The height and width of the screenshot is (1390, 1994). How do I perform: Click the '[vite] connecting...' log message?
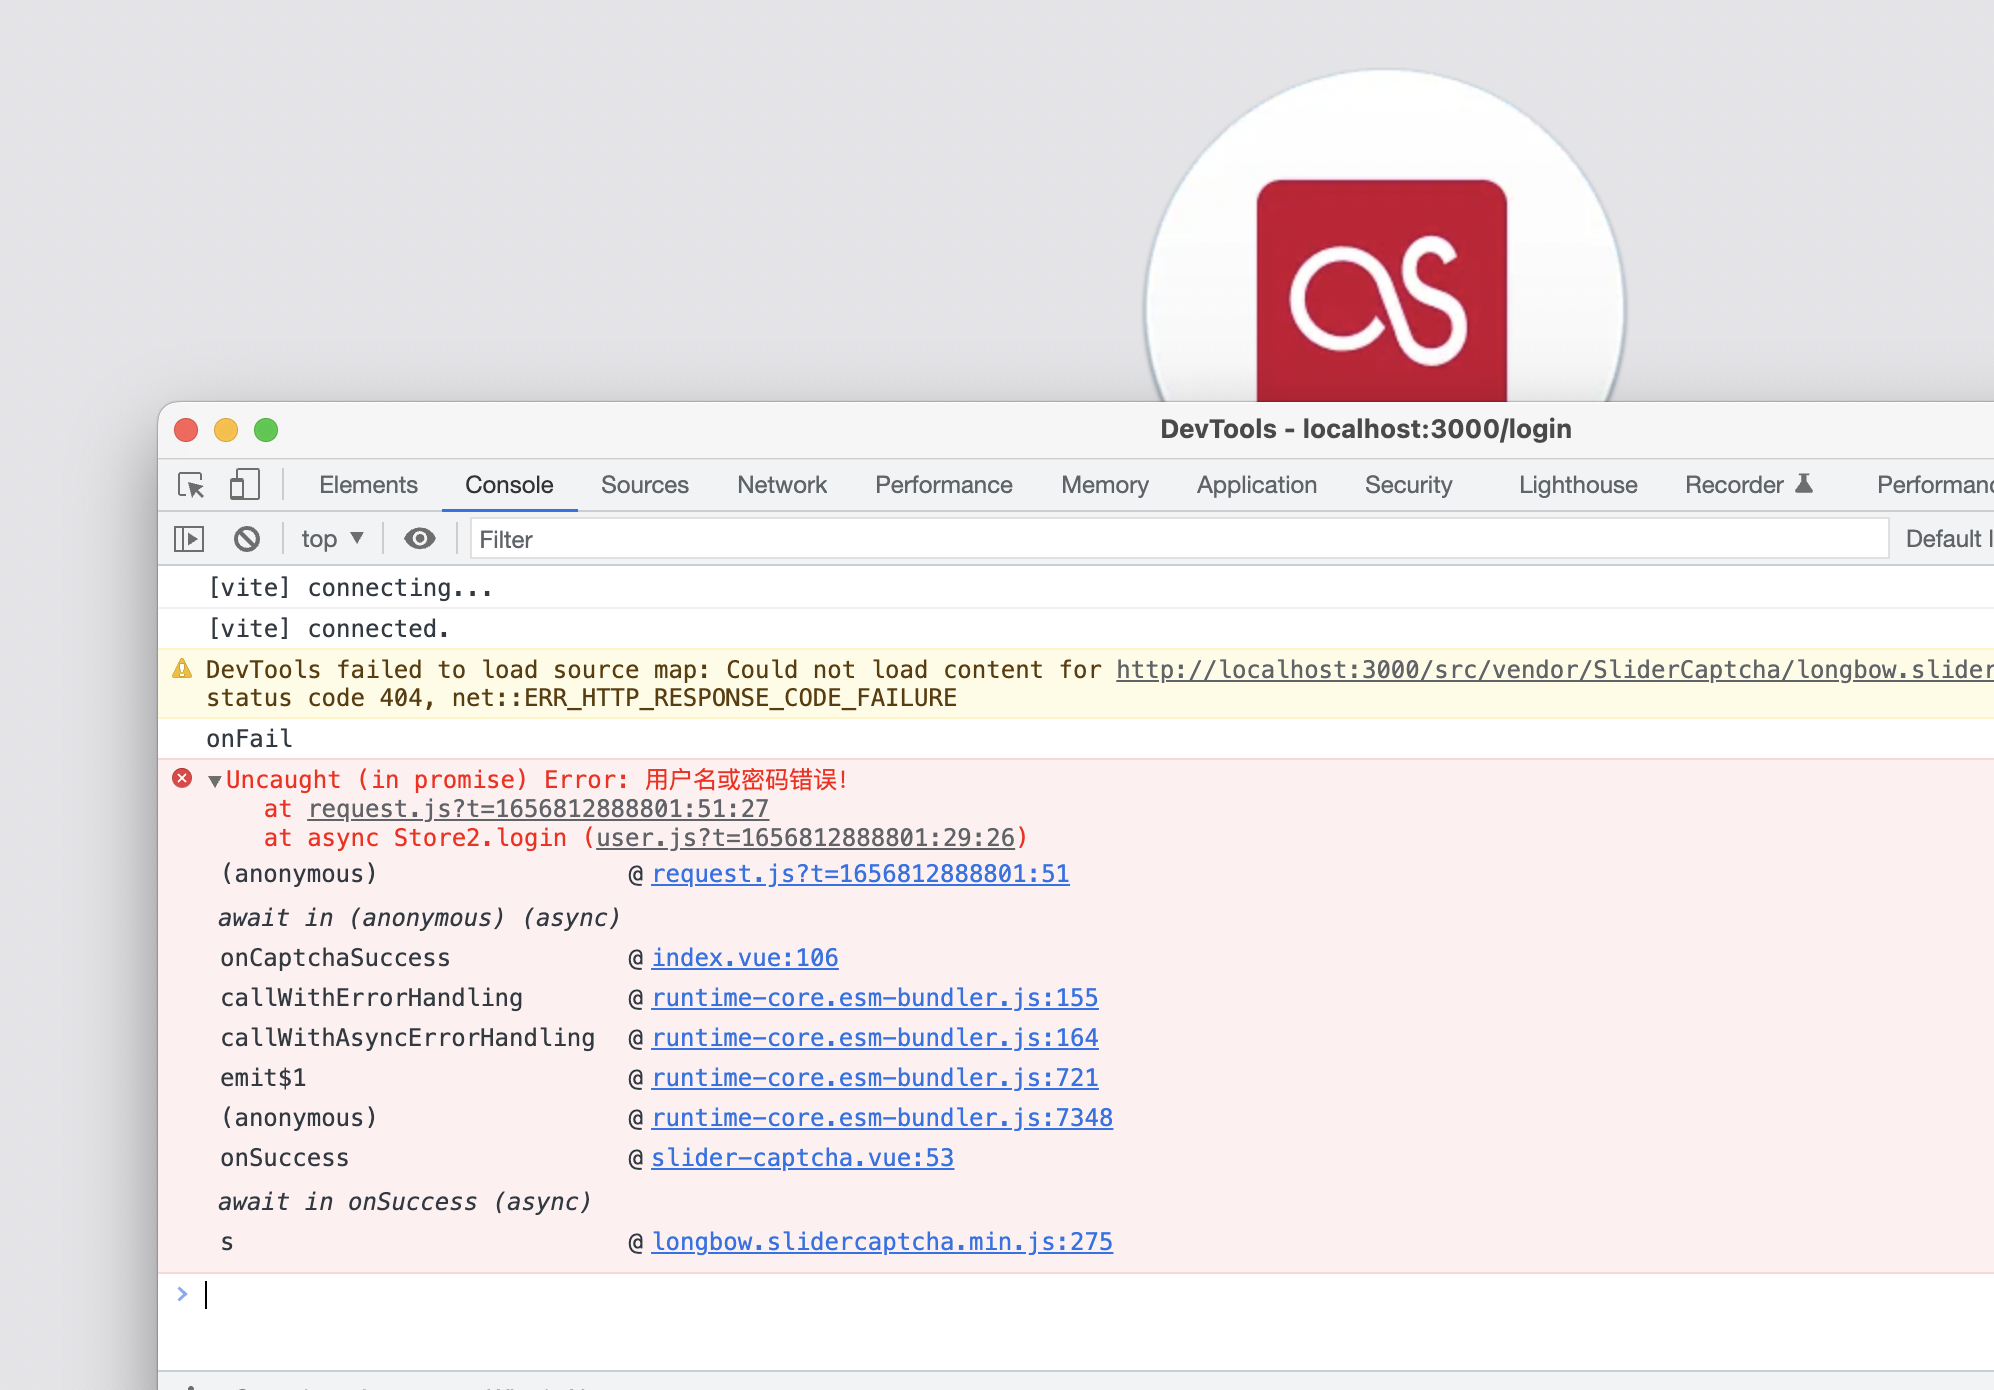click(350, 588)
